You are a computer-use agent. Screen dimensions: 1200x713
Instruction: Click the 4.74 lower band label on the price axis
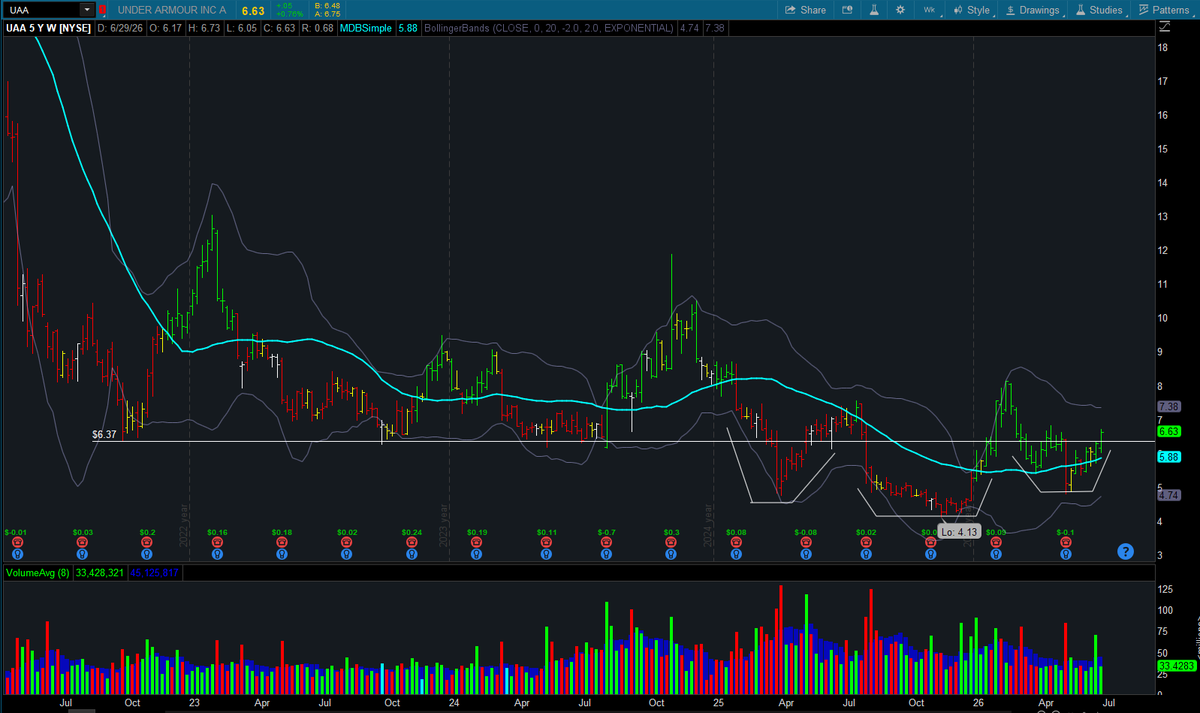[1171, 495]
